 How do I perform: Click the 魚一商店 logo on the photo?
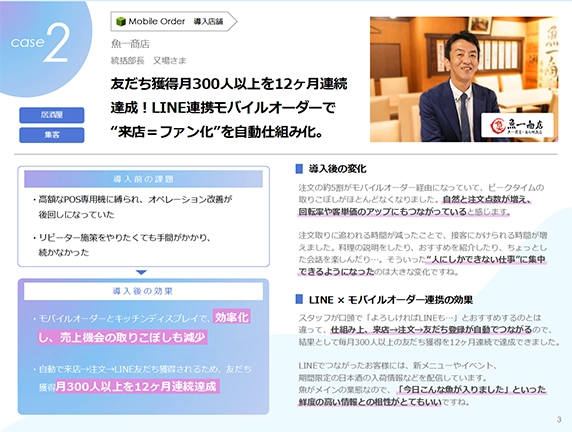(x=517, y=126)
